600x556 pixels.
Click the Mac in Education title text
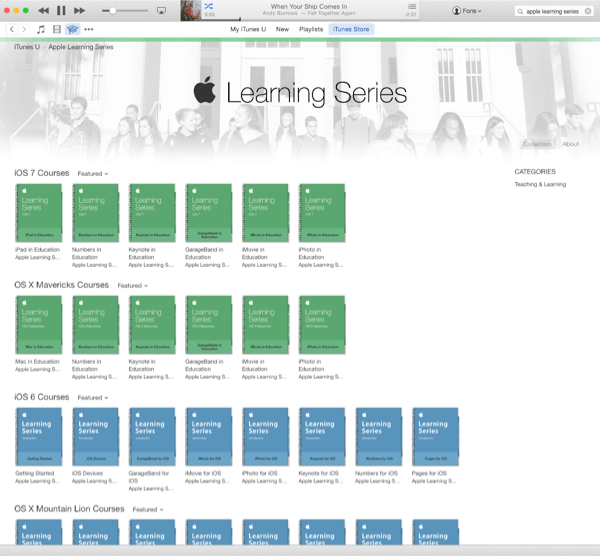37,362
